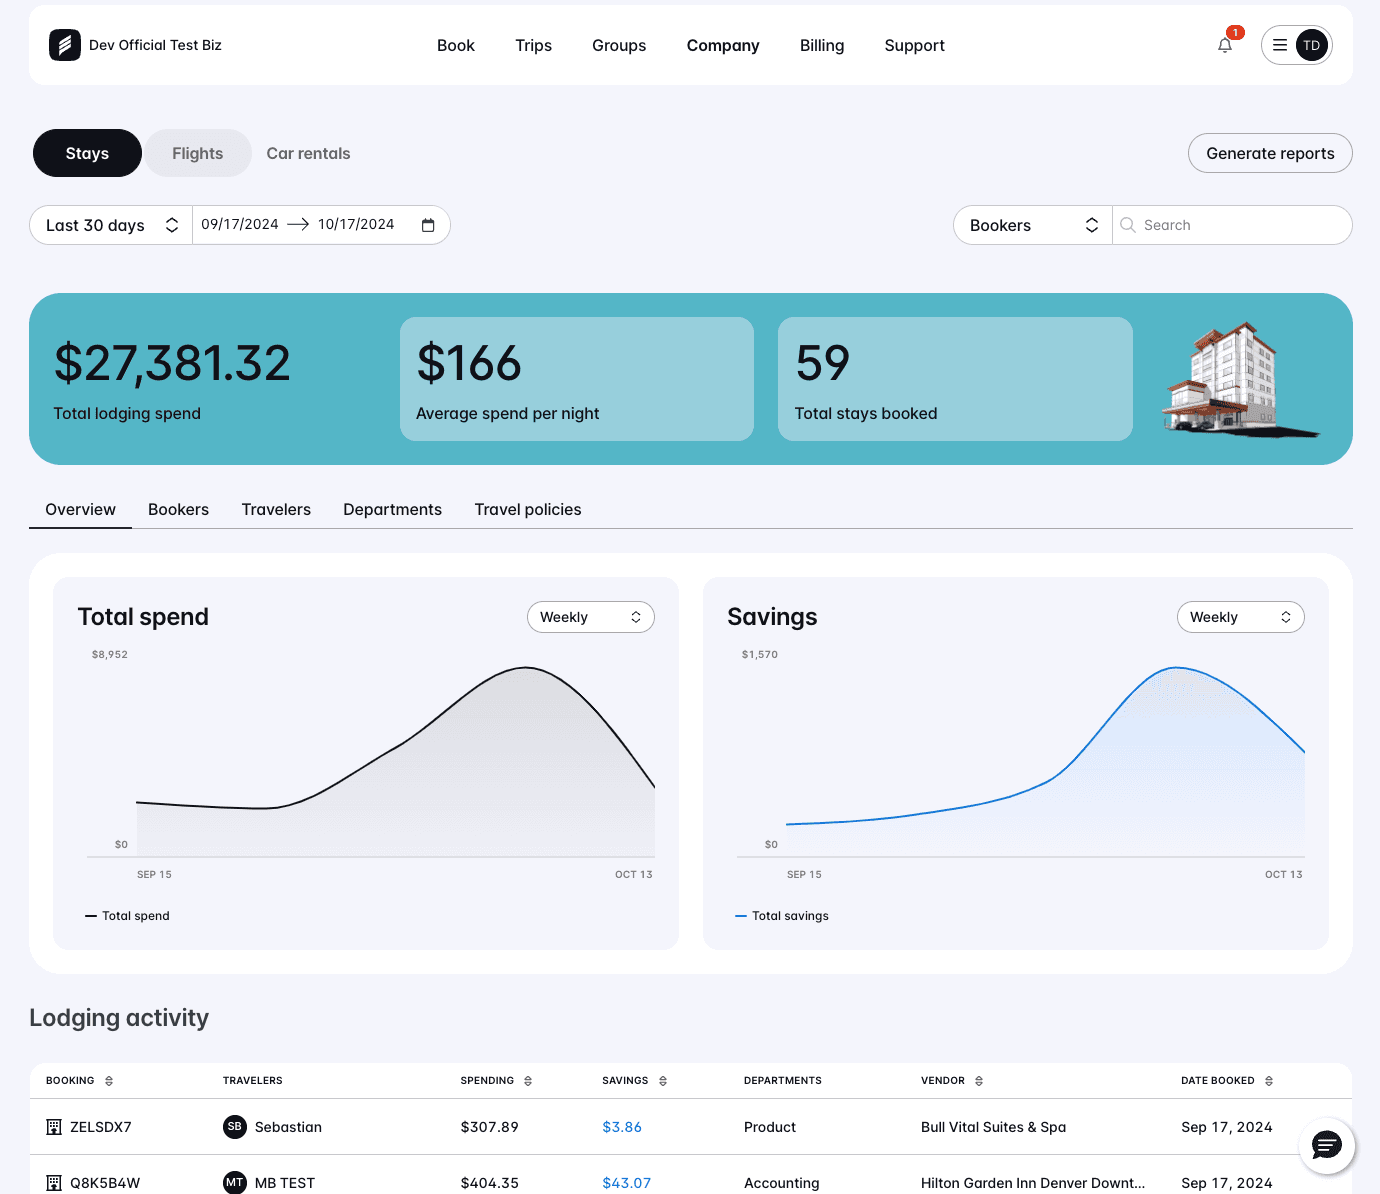
Task: Open the live chat bubble
Action: tap(1326, 1145)
